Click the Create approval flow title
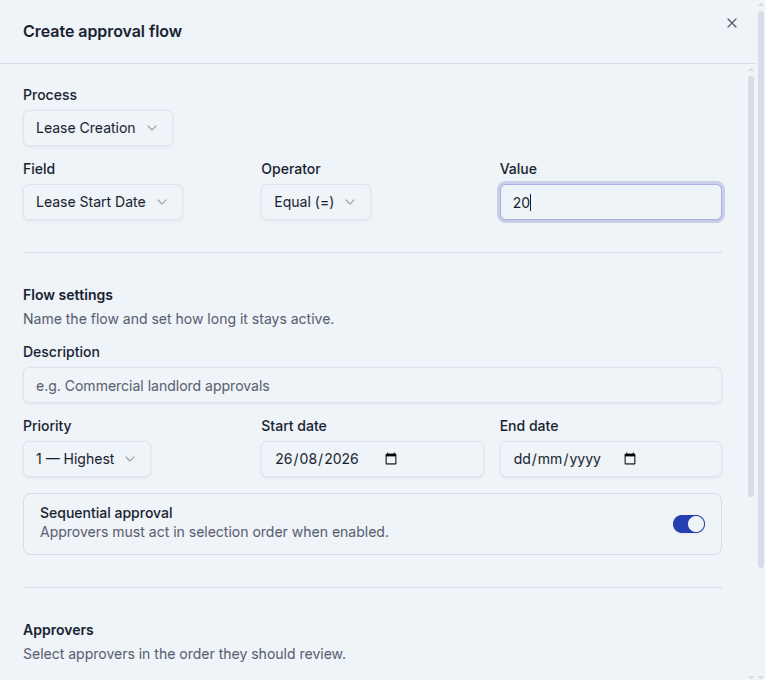This screenshot has height=680, width=765. [x=102, y=31]
